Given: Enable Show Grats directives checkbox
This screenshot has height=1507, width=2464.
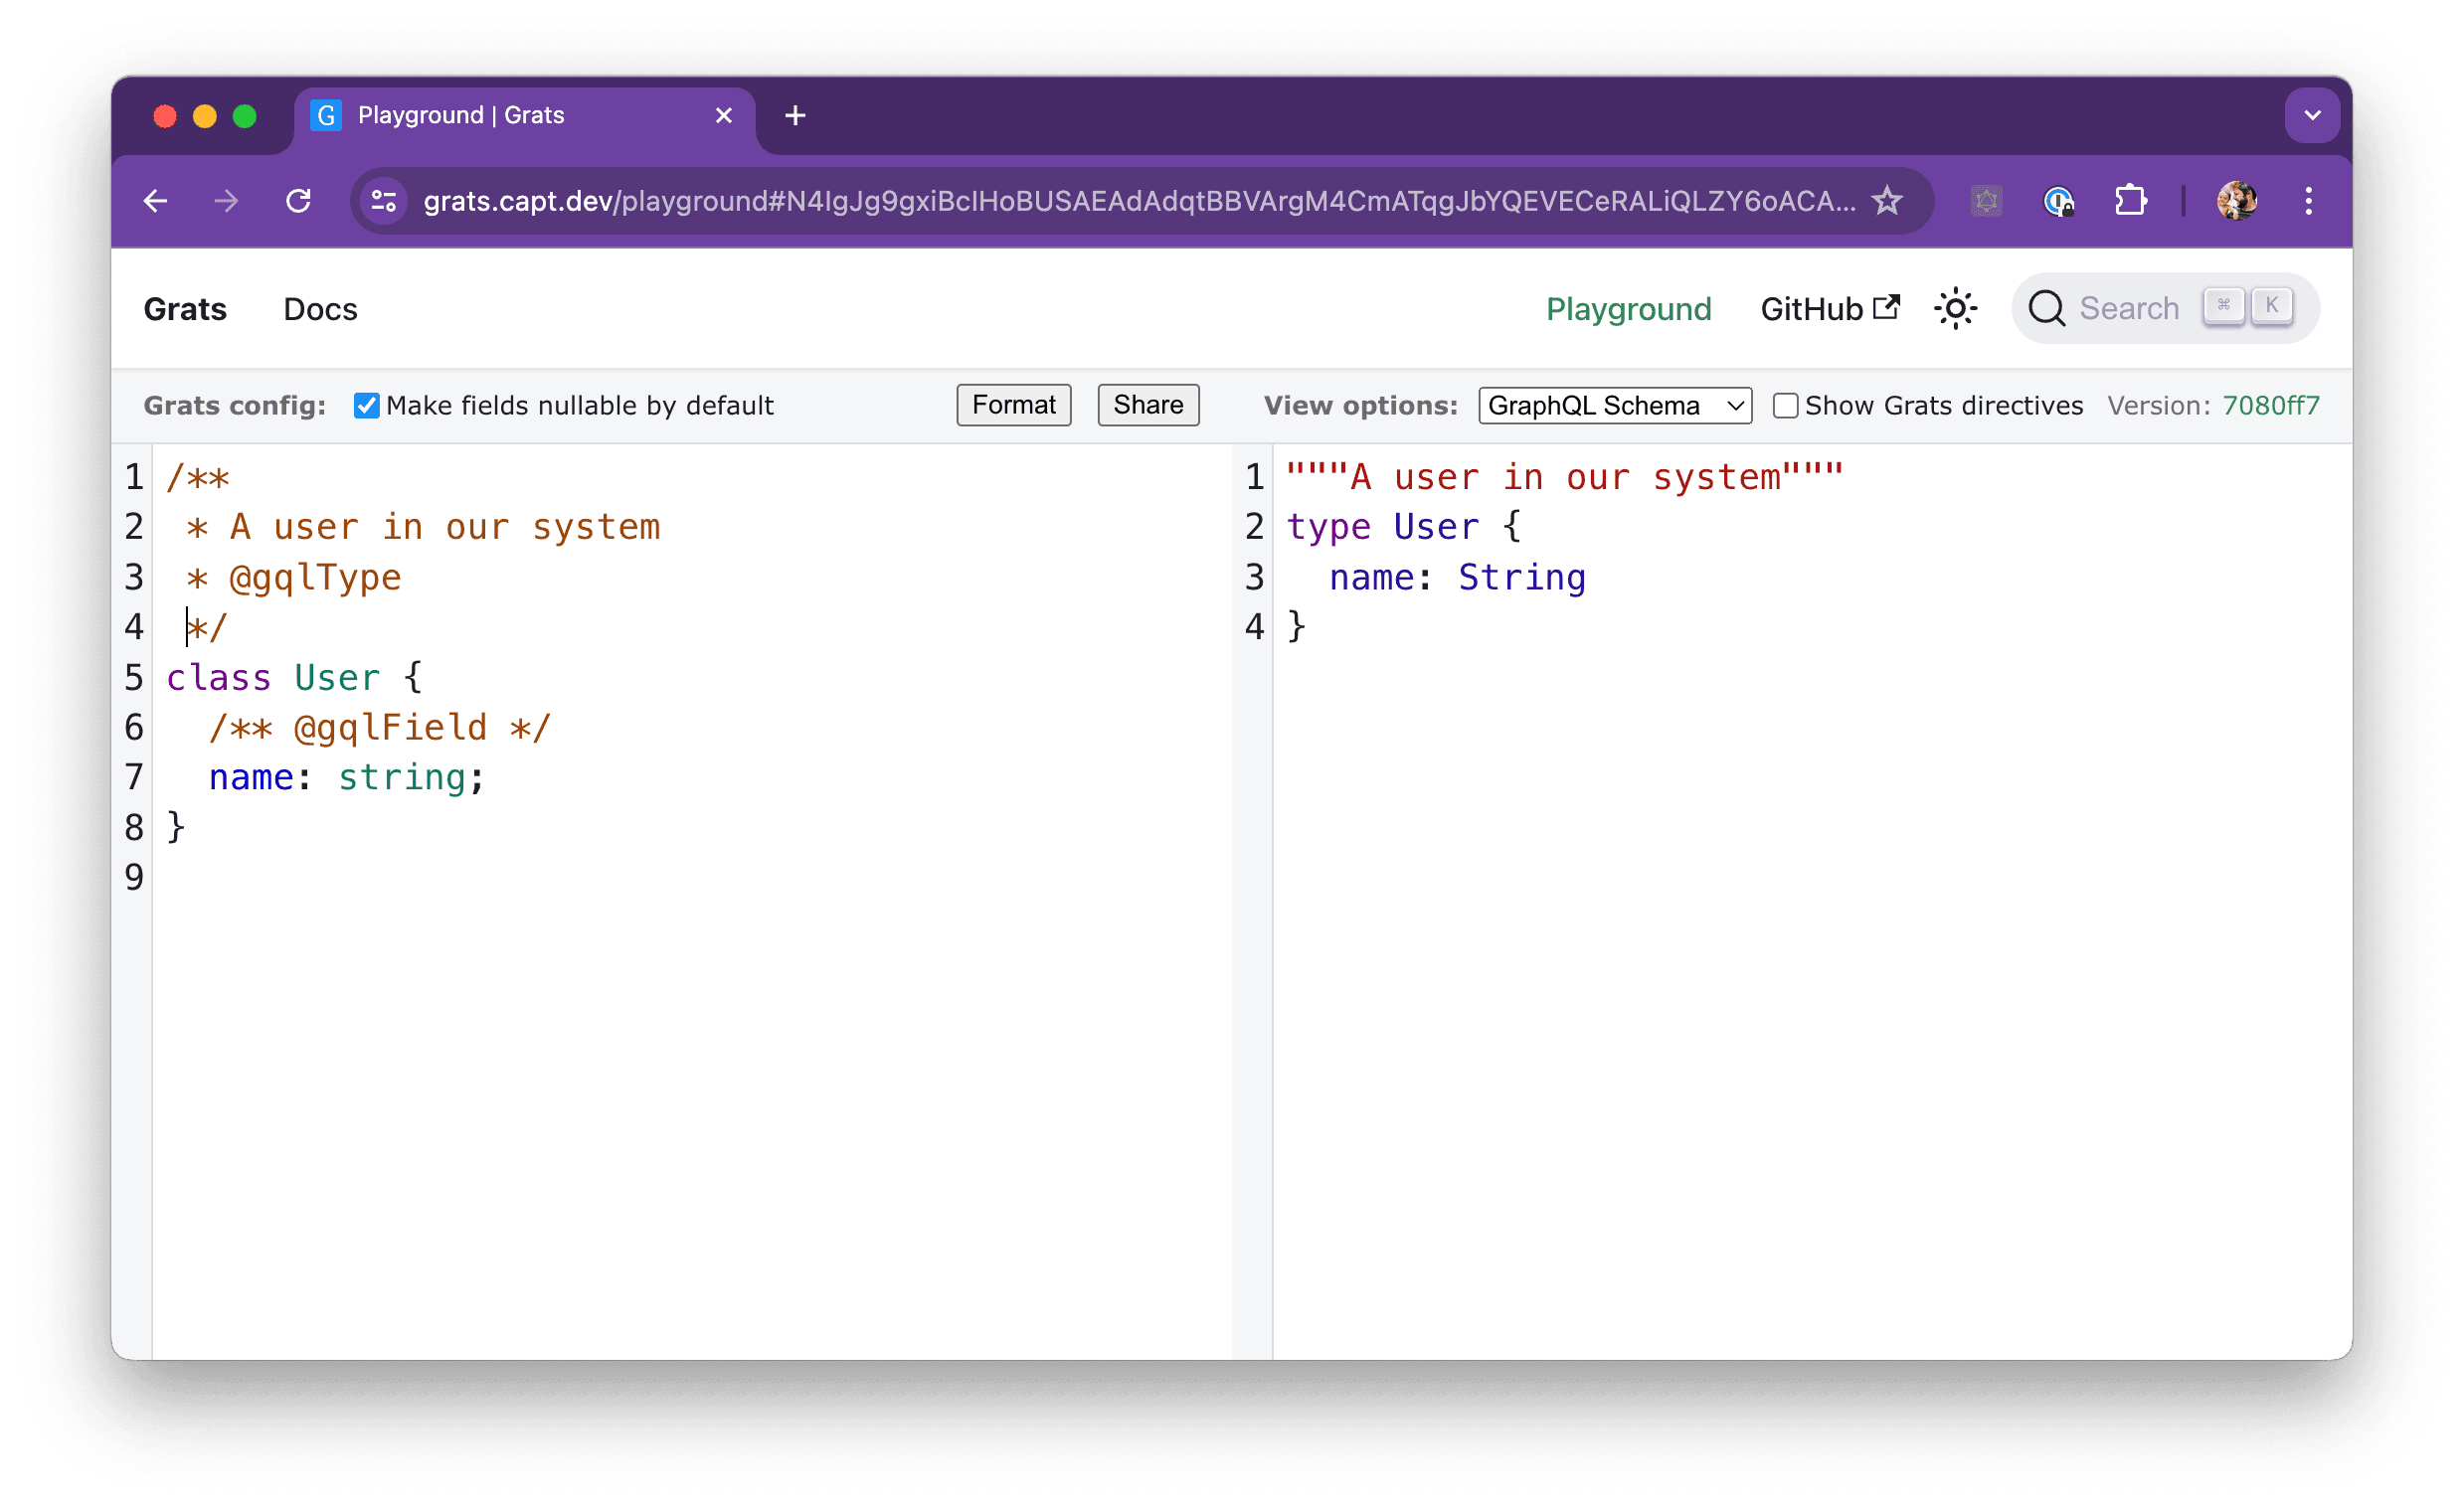Looking at the screenshot, I should click(x=1785, y=405).
